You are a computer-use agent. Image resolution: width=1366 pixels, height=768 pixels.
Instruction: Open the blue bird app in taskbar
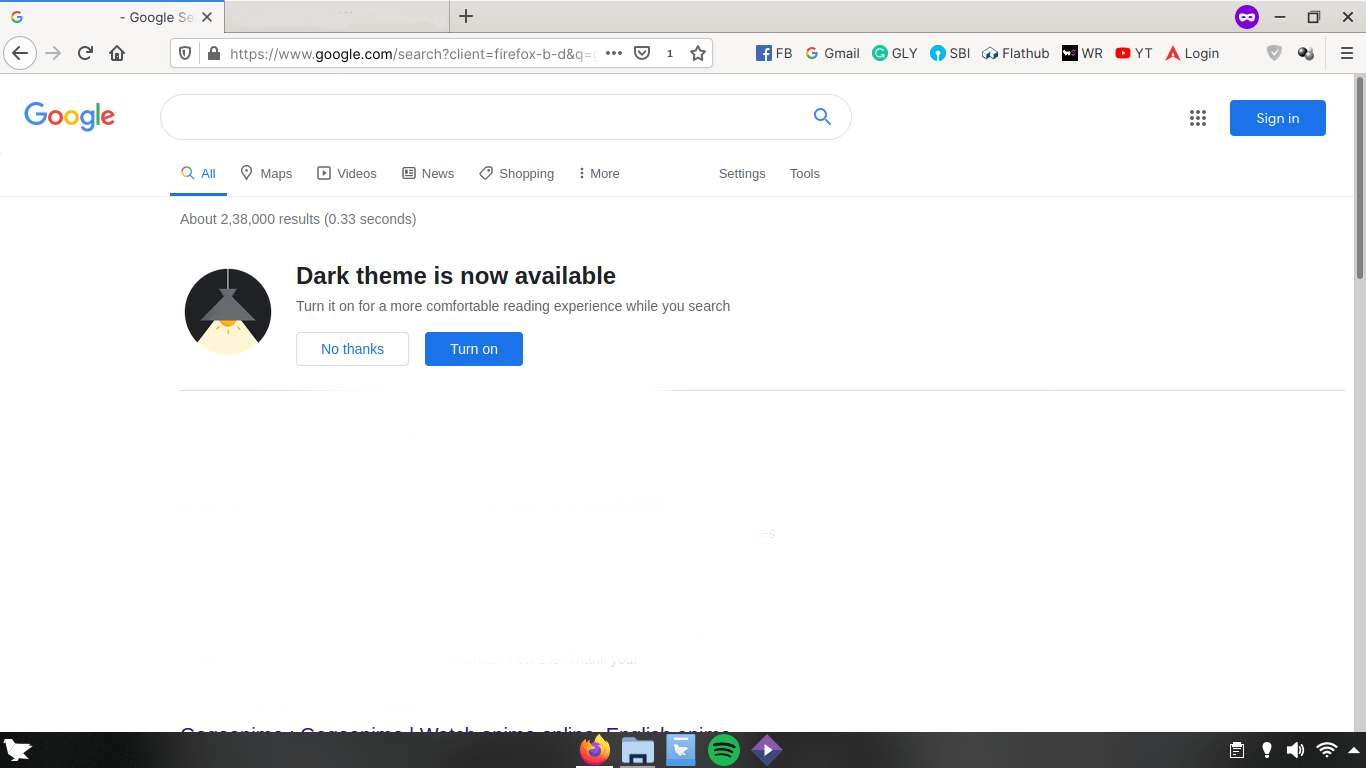(x=681, y=750)
